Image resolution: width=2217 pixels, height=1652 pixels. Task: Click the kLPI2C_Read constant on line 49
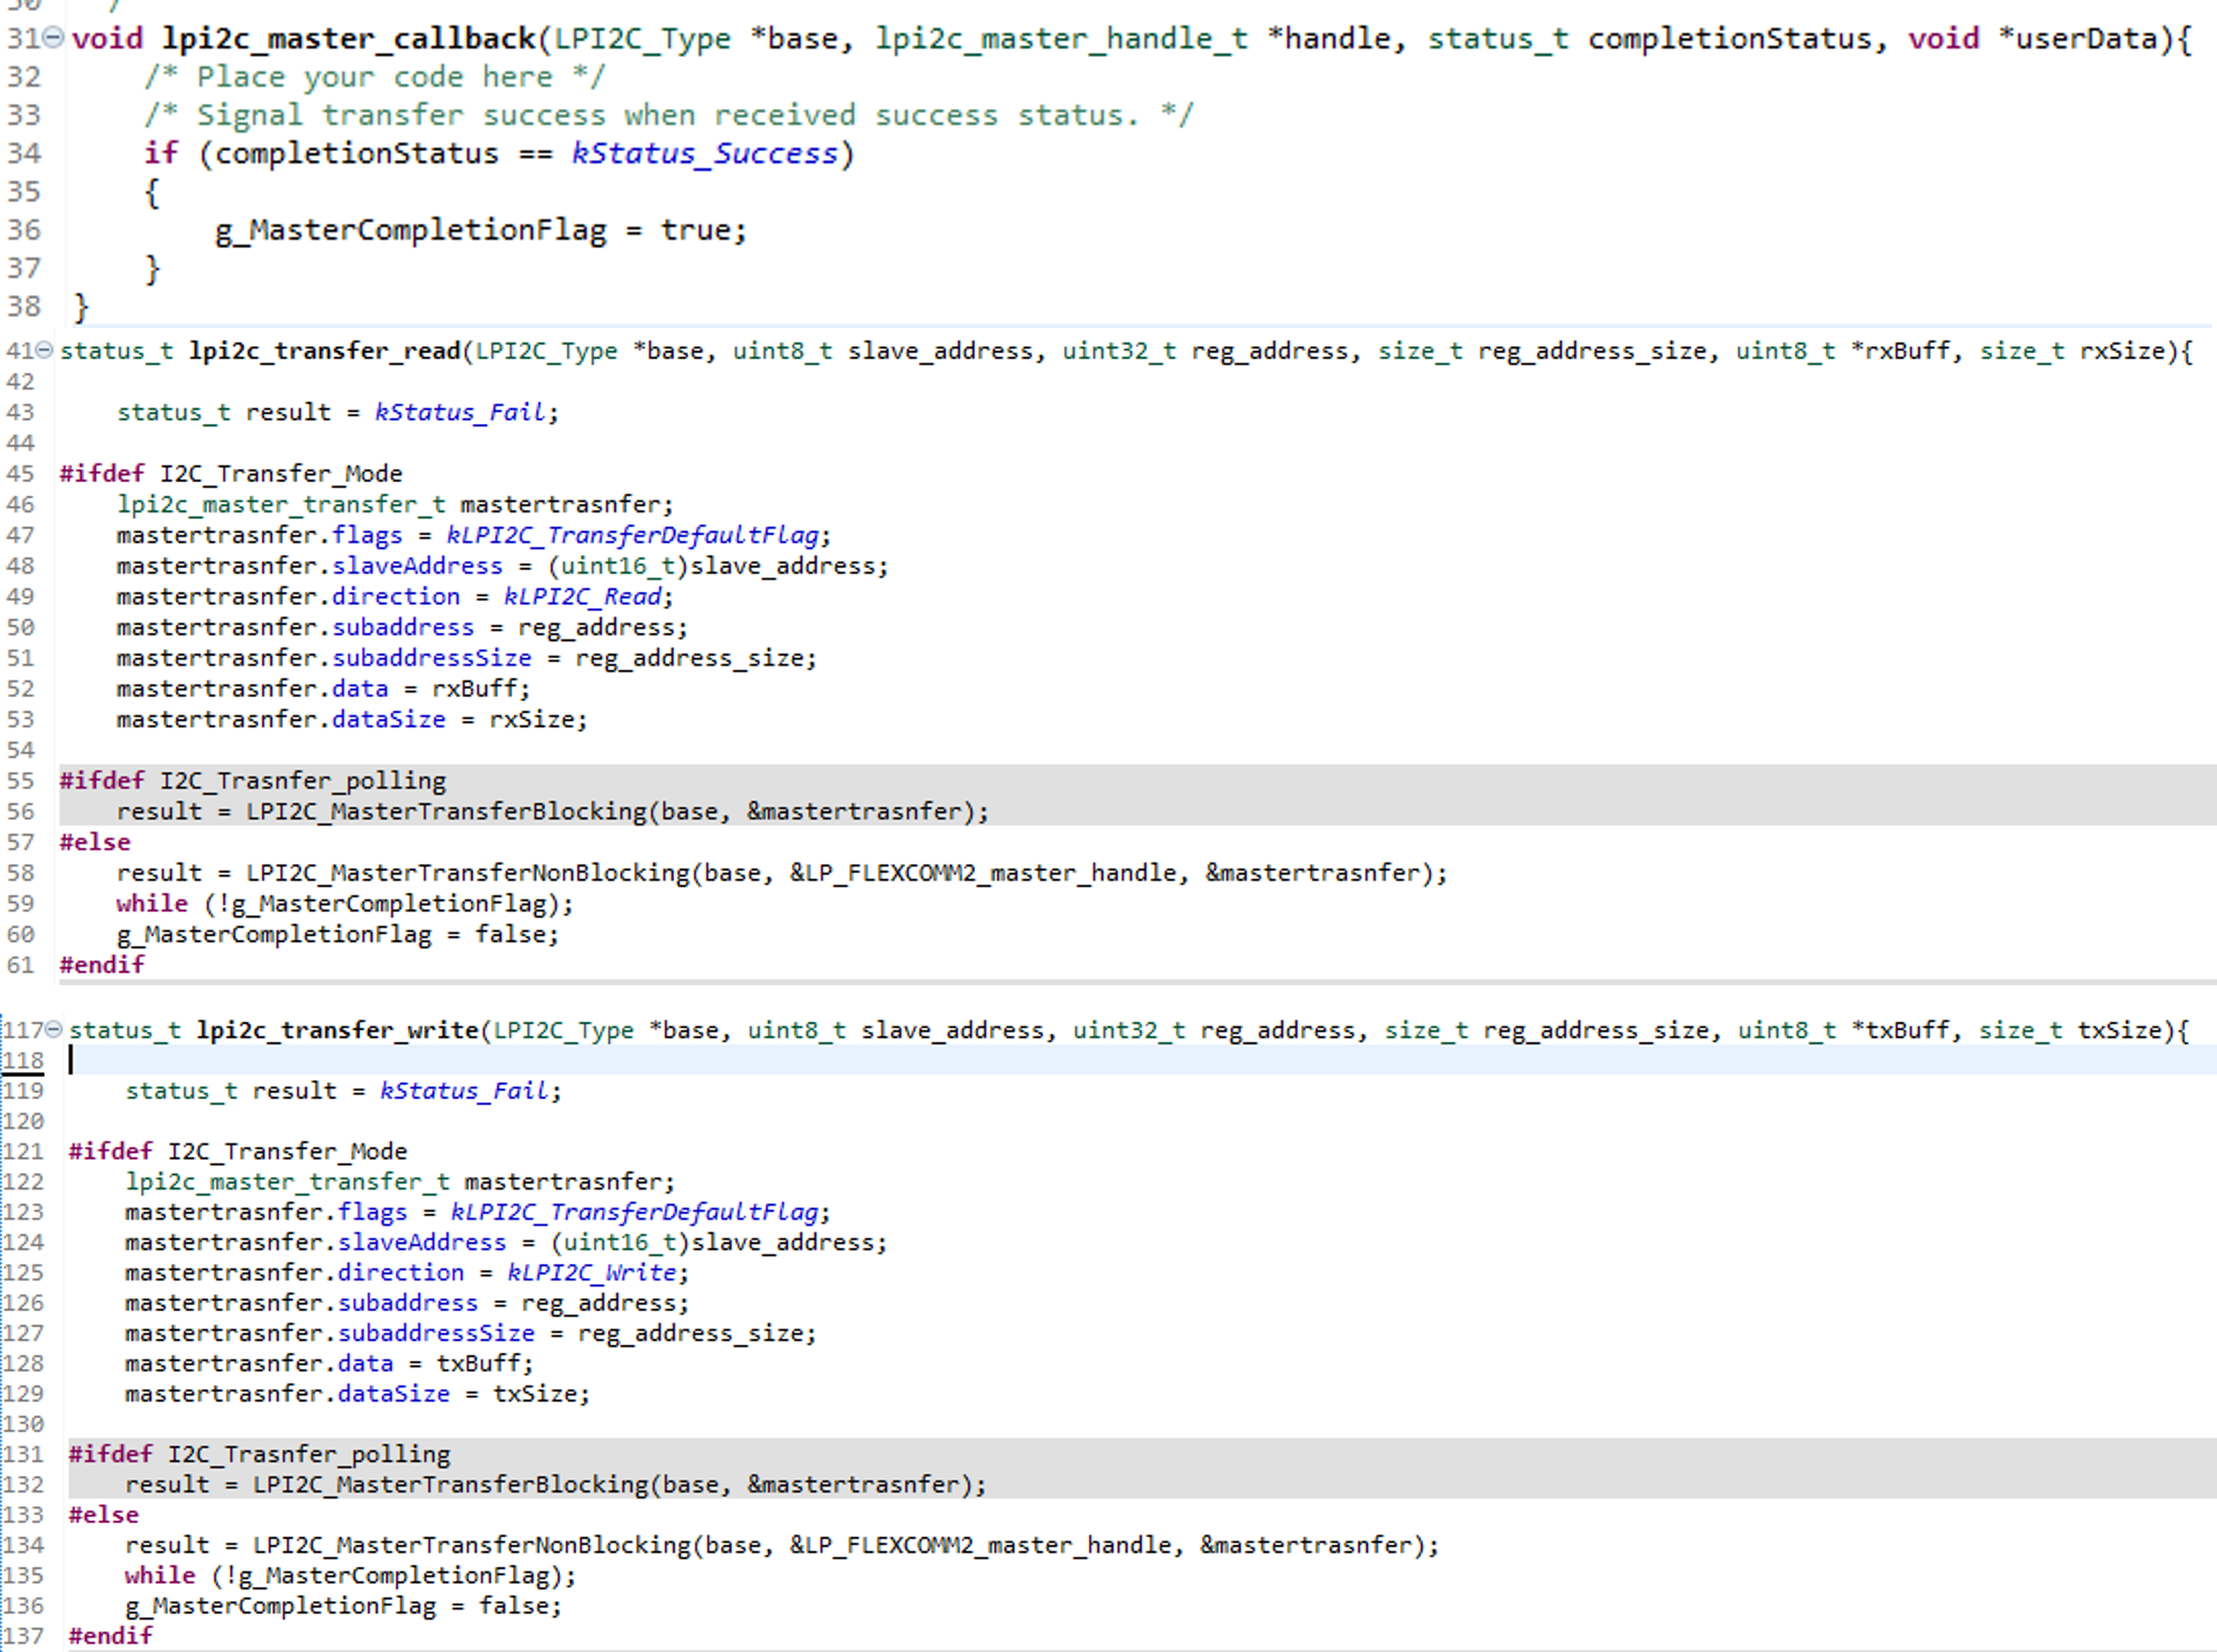pyautogui.click(x=582, y=596)
